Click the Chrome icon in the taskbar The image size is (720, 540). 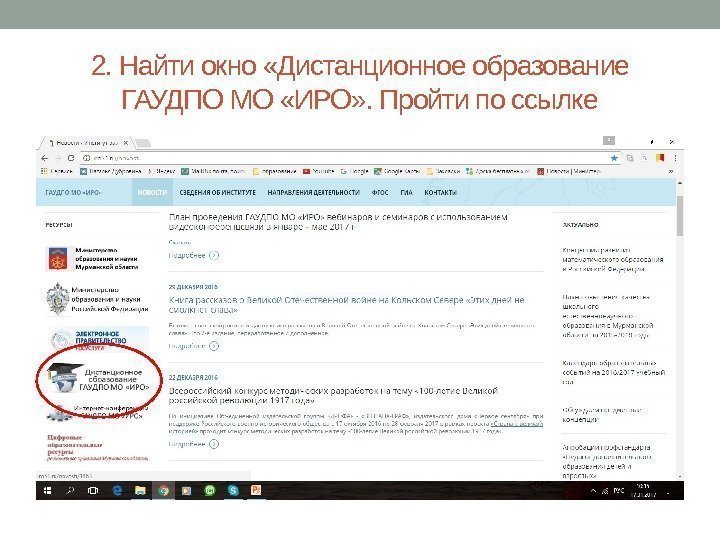point(163,491)
